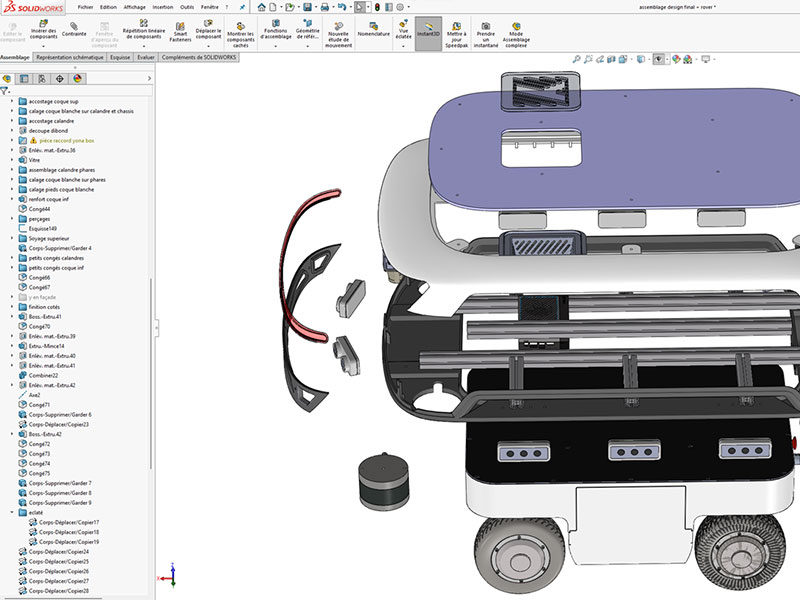Screen dimensions: 800x600
Task: Open the Smart Fasteners tool
Action: pyautogui.click(x=180, y=30)
